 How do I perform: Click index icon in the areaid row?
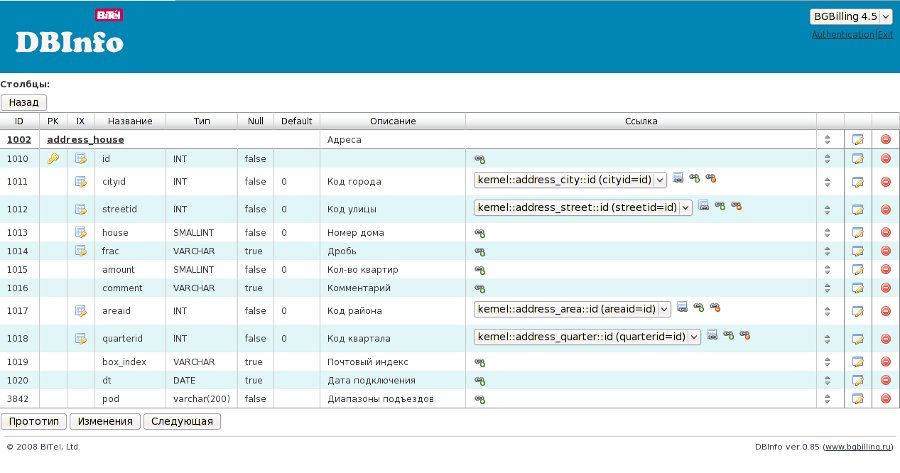[81, 311]
